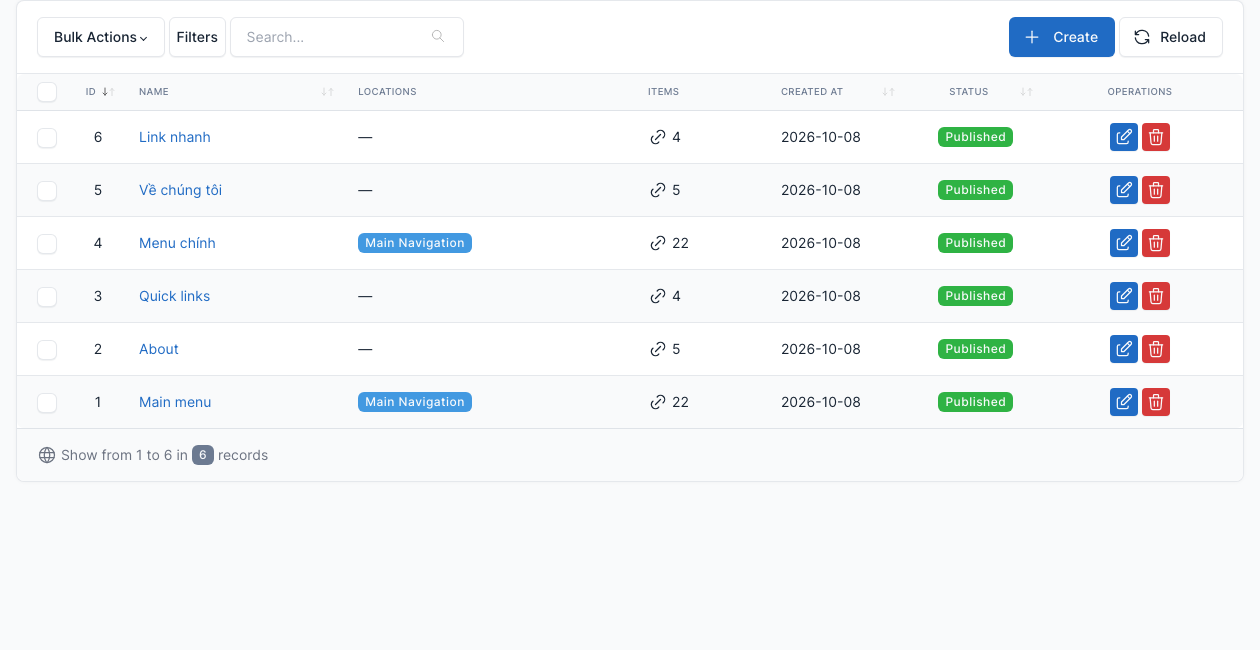
Task: Delete the Main menu row
Action: pos(1156,402)
